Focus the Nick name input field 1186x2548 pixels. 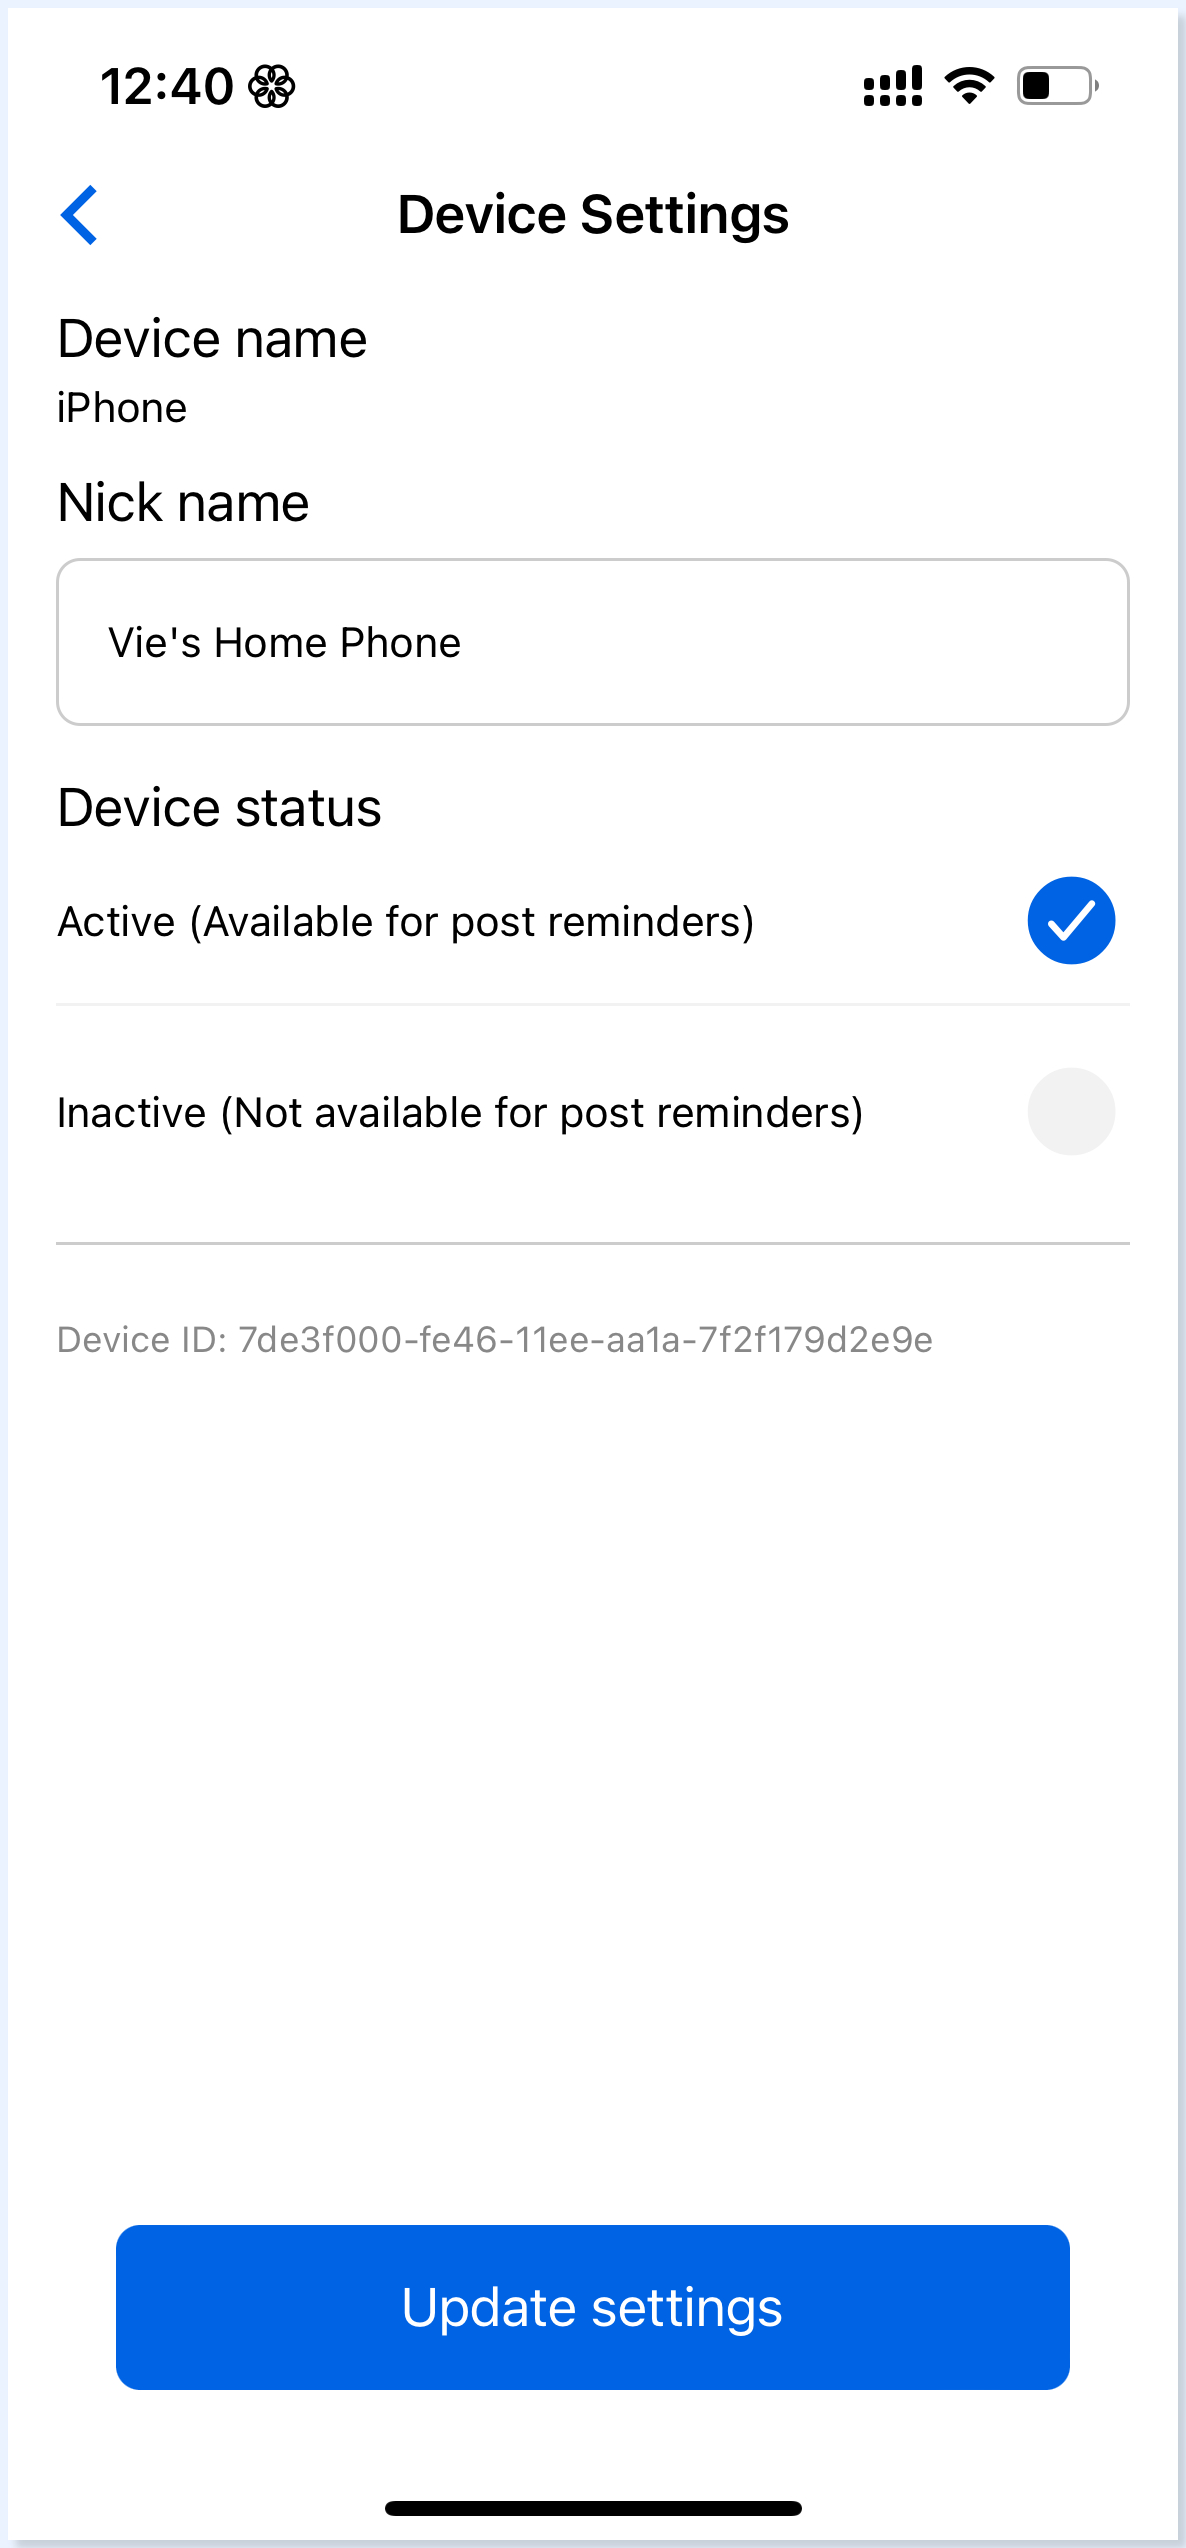pos(593,642)
